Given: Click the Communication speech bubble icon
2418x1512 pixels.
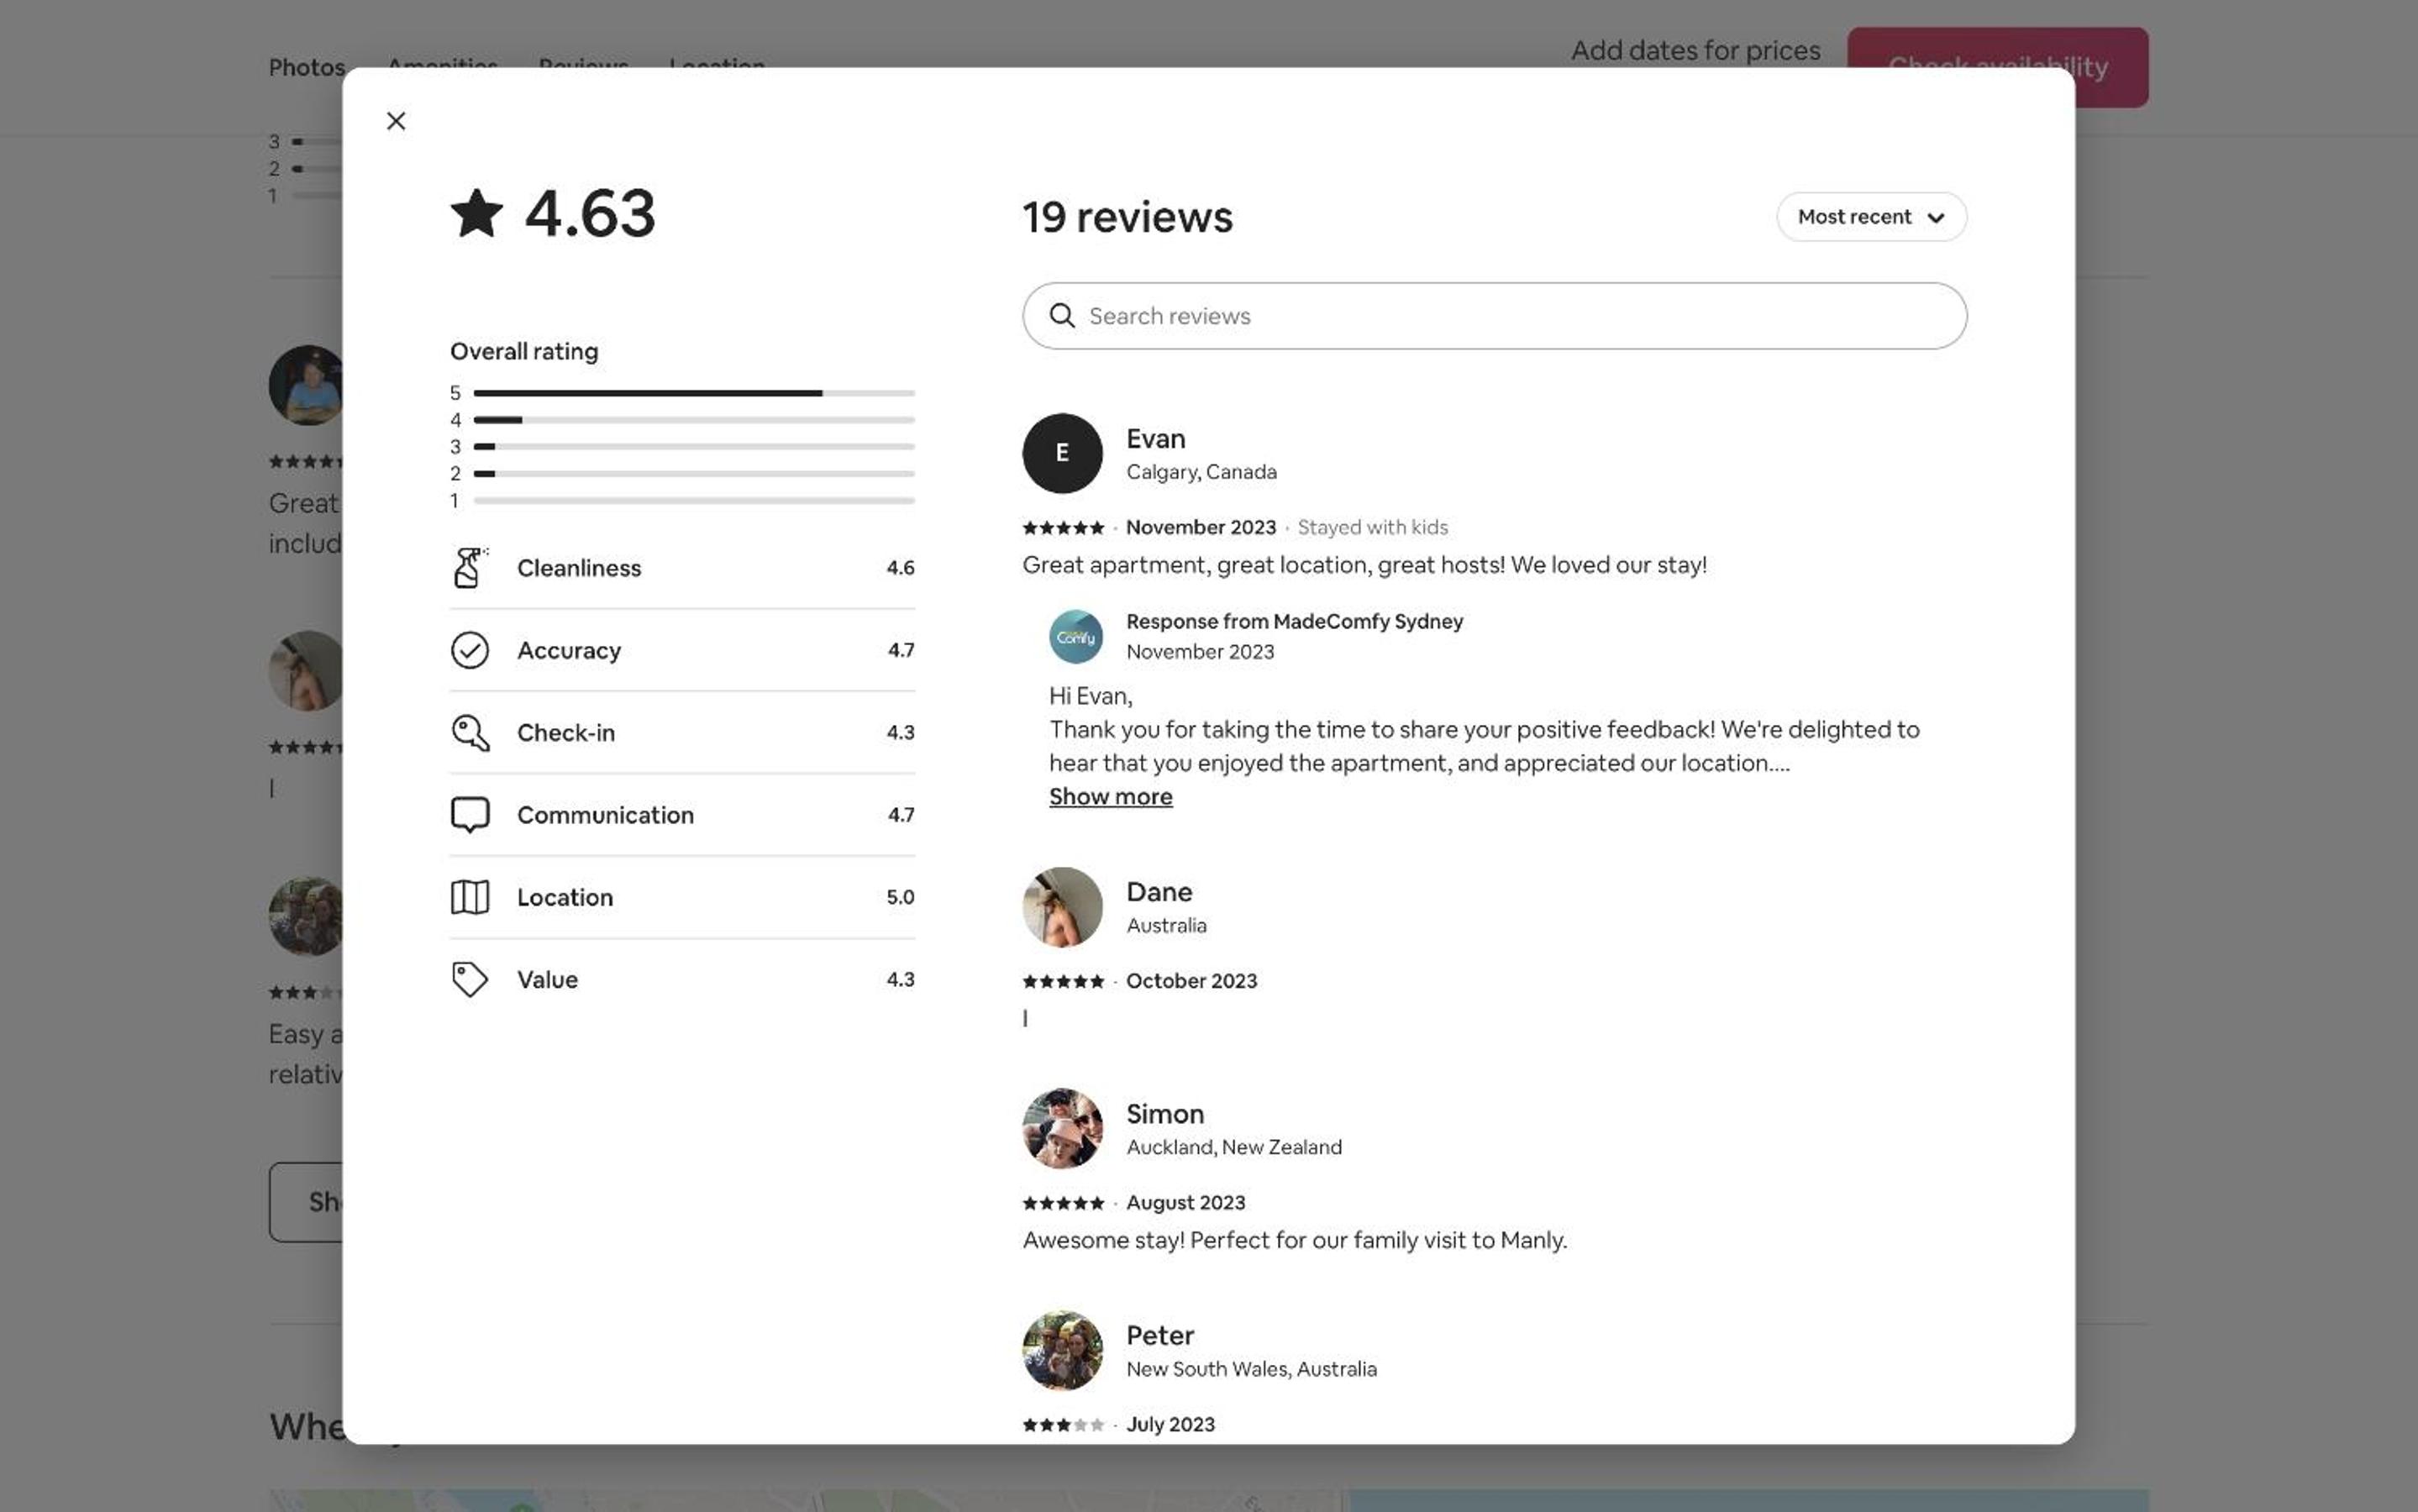Looking at the screenshot, I should (x=470, y=815).
